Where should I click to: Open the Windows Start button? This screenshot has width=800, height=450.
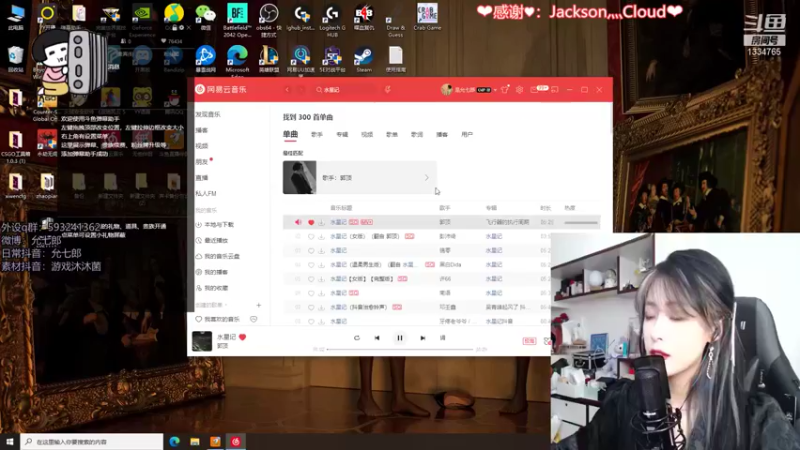coord(10,442)
